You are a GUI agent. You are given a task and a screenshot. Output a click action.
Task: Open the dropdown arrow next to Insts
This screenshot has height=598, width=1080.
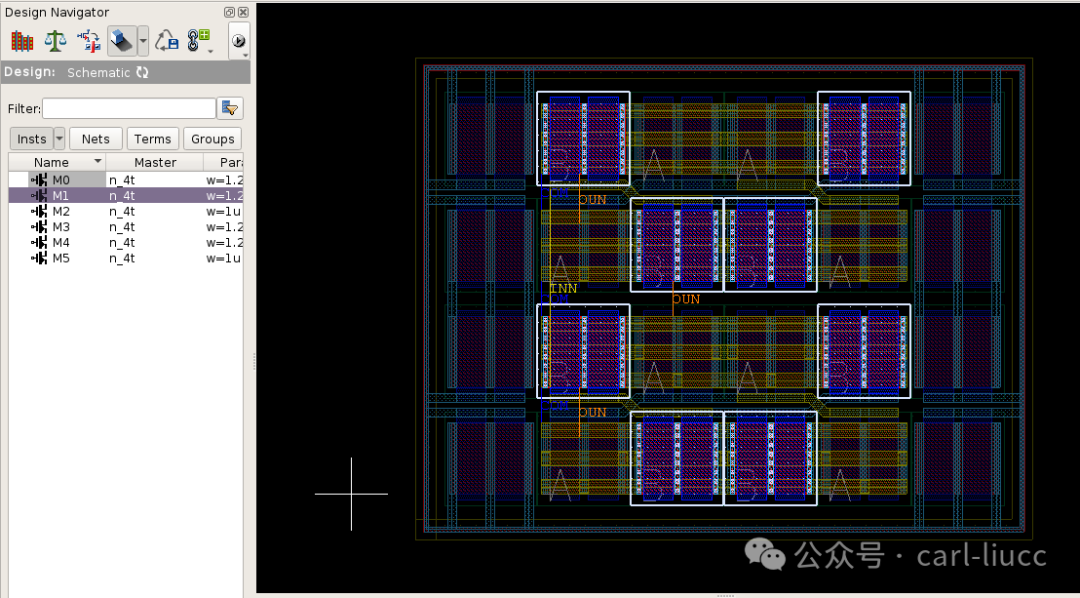(59, 138)
